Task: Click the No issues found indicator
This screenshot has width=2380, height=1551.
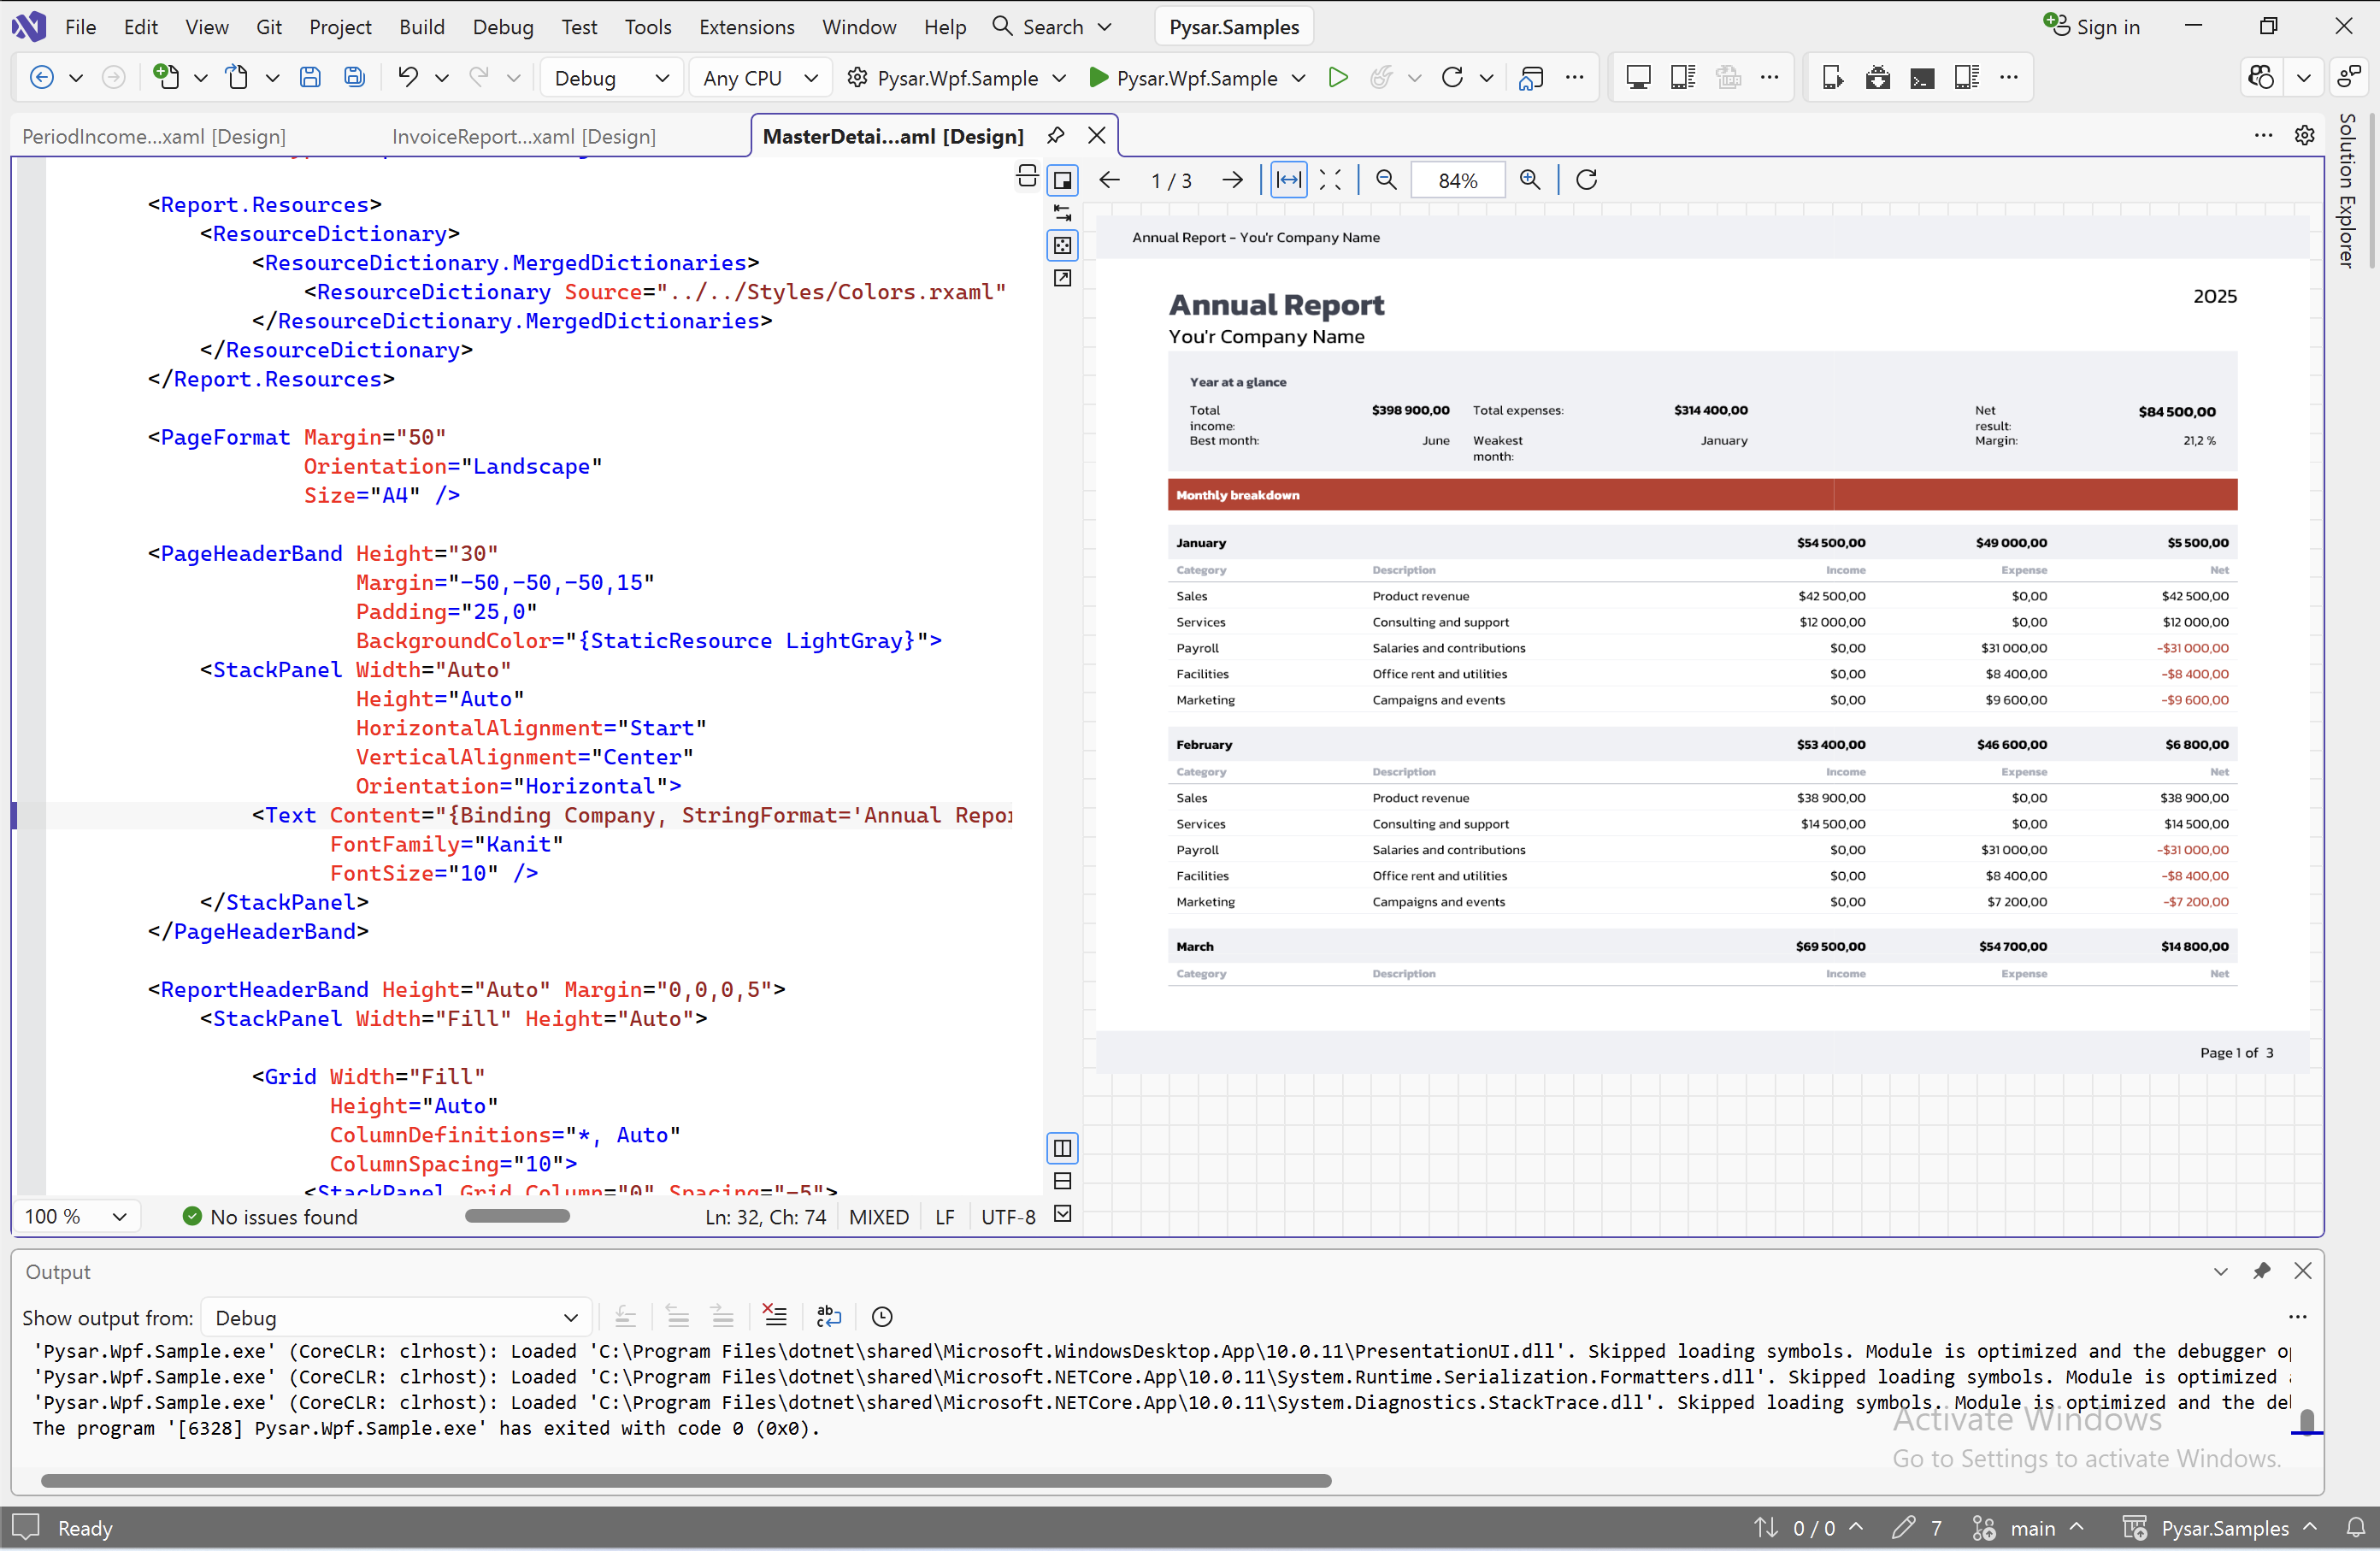Action: pyautogui.click(x=270, y=1217)
